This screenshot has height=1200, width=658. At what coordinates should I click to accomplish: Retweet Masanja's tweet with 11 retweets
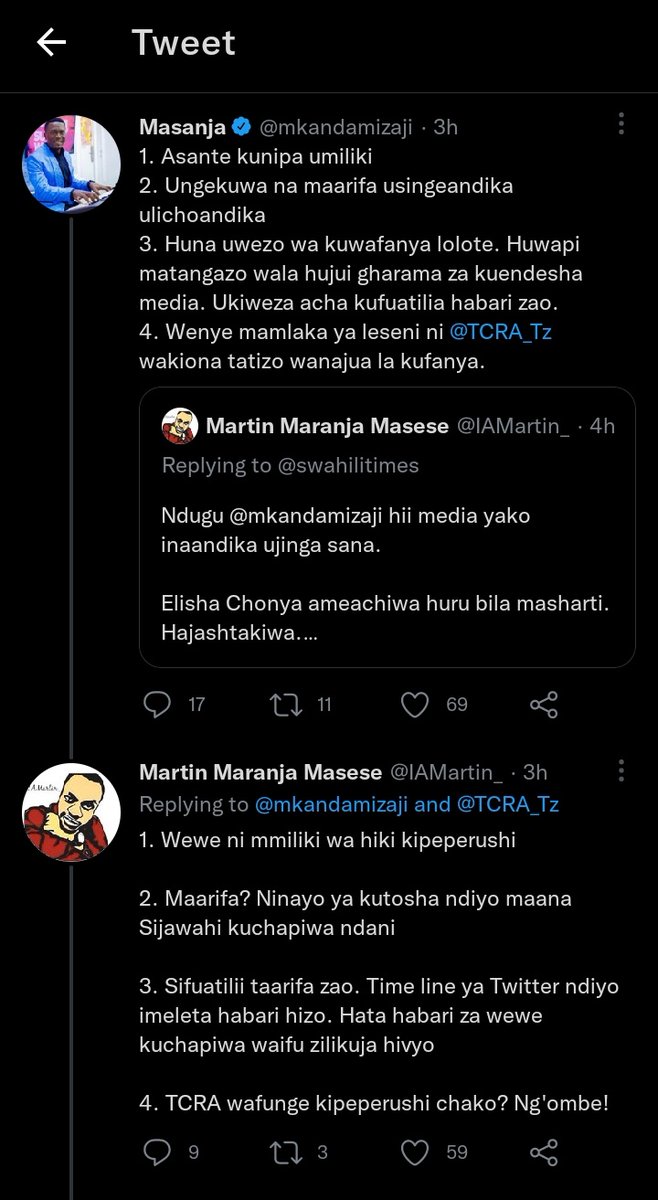pos(287,704)
